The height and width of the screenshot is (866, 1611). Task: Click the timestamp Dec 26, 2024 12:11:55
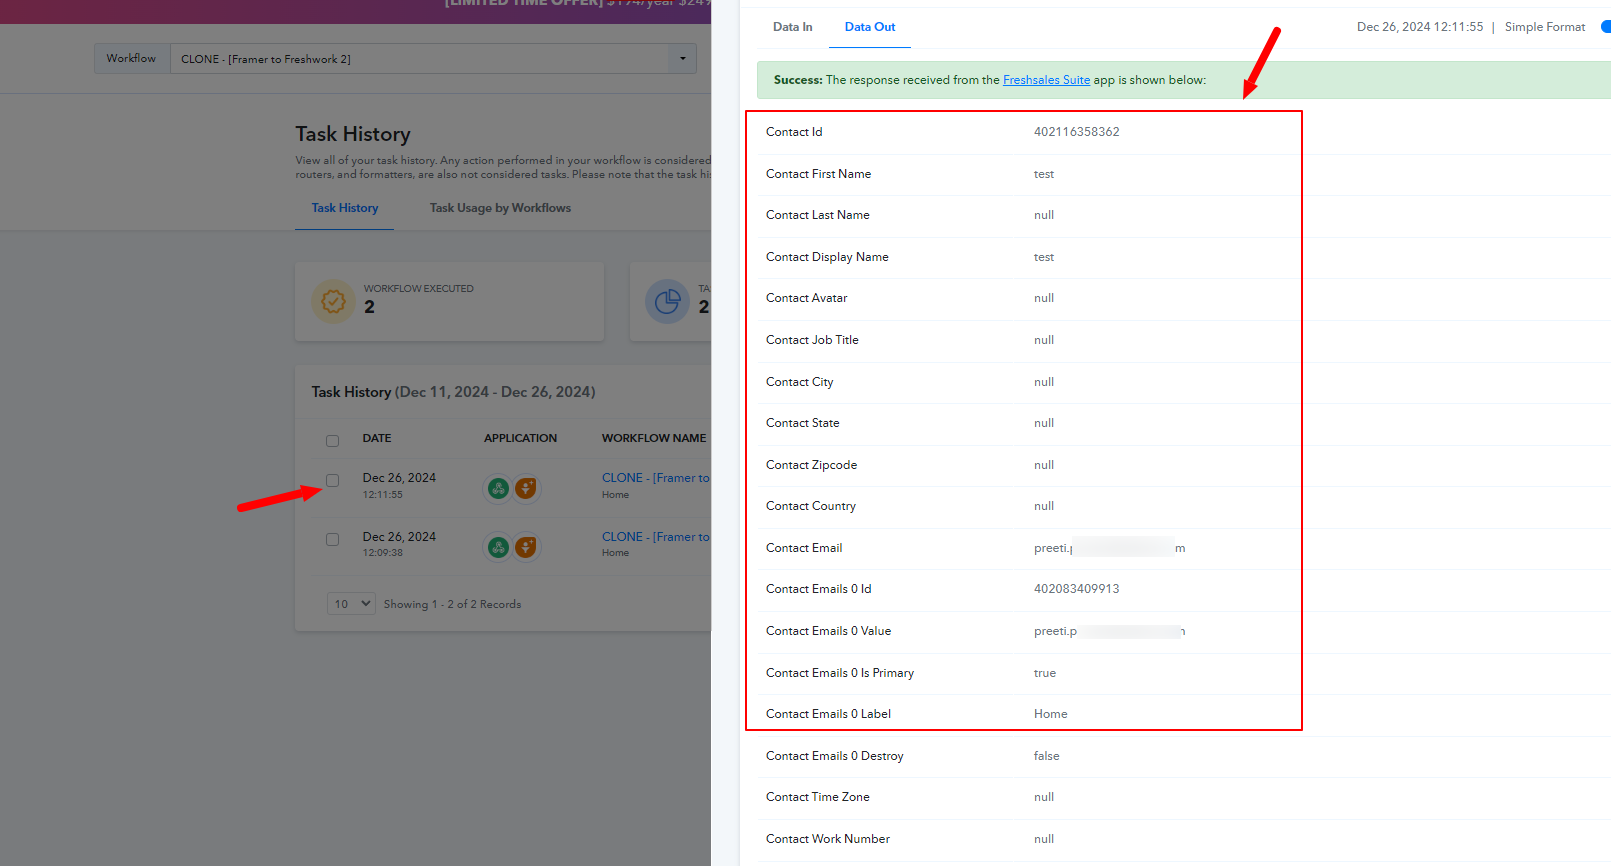pos(1420,27)
